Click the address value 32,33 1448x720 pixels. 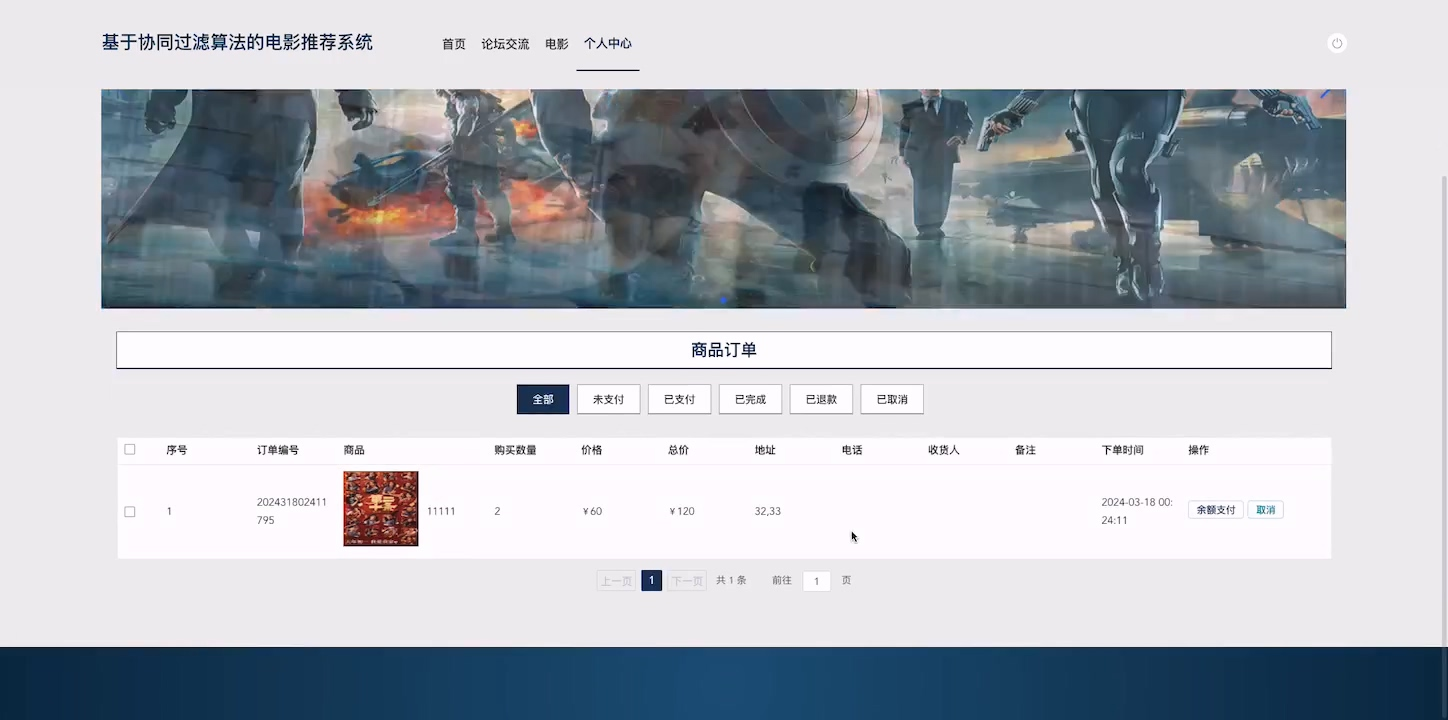[768, 511]
